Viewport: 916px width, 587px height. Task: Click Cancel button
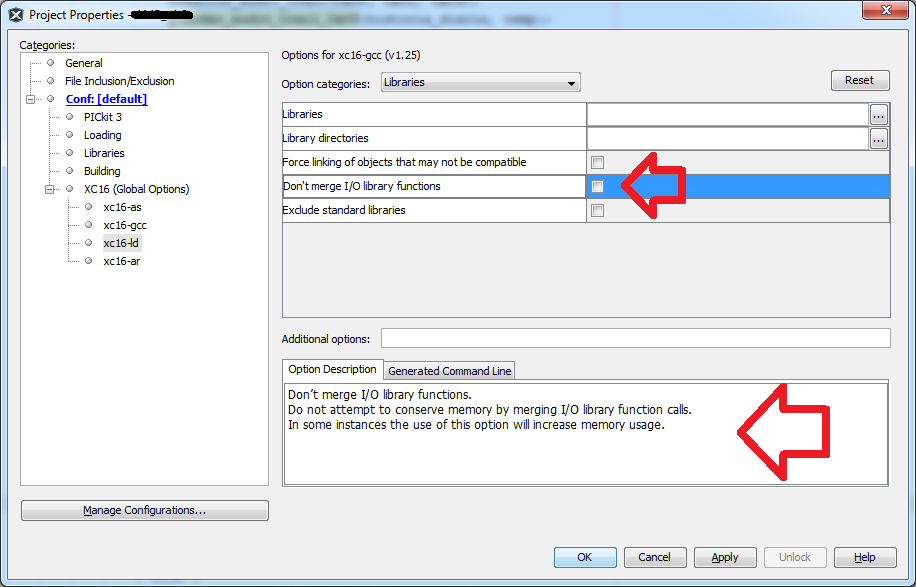pos(655,557)
